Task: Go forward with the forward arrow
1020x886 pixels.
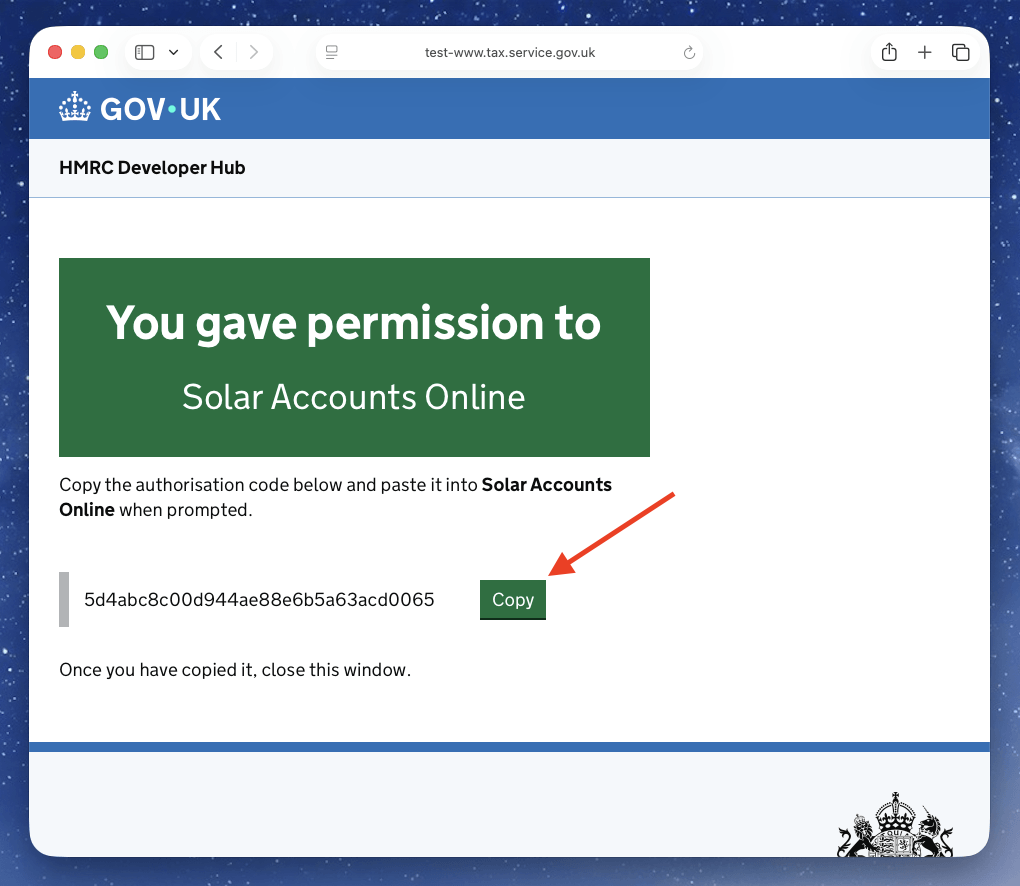Action: click(x=254, y=52)
